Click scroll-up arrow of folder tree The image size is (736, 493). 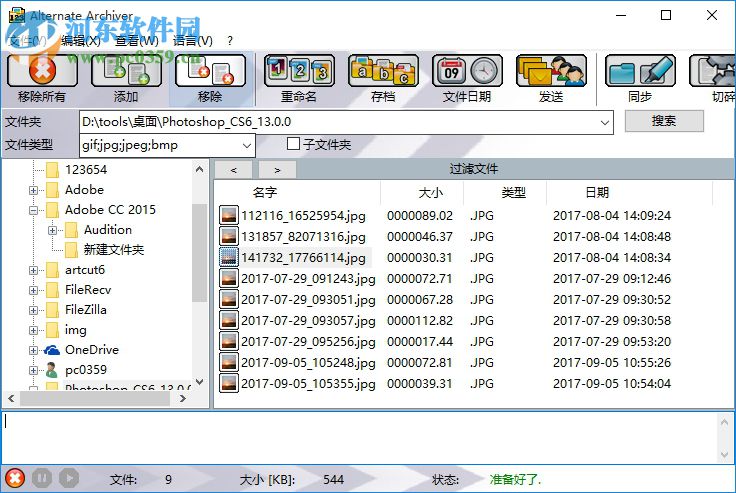[x=199, y=169]
